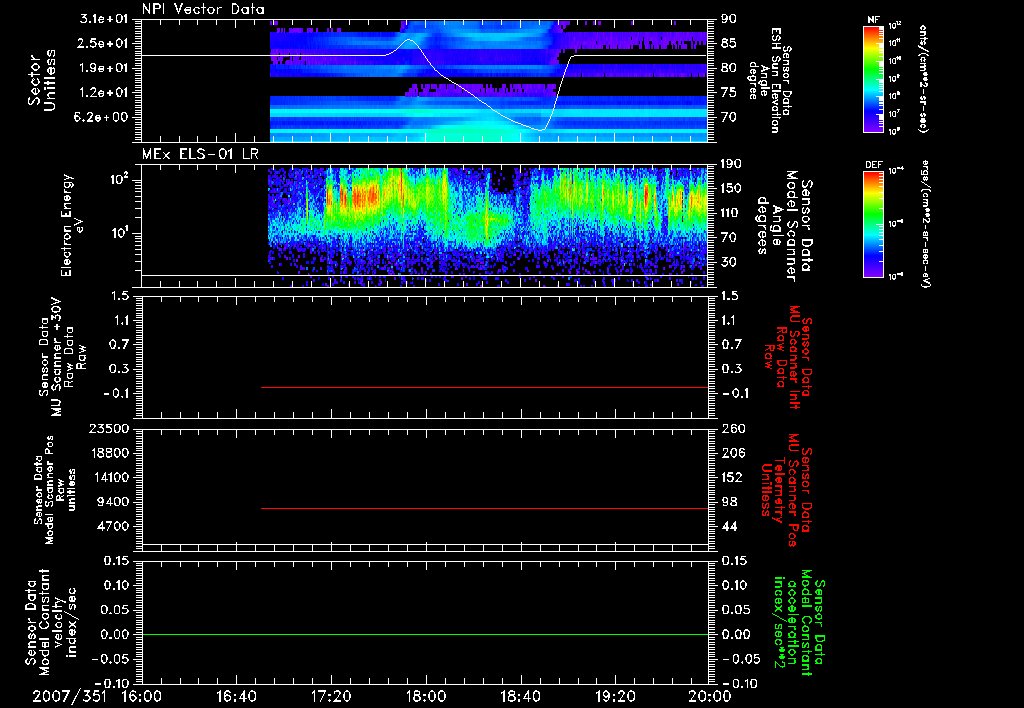This screenshot has width=1024, height=708.
Task: Click the '75' sun elevation tick label
Action: [x=729, y=93]
